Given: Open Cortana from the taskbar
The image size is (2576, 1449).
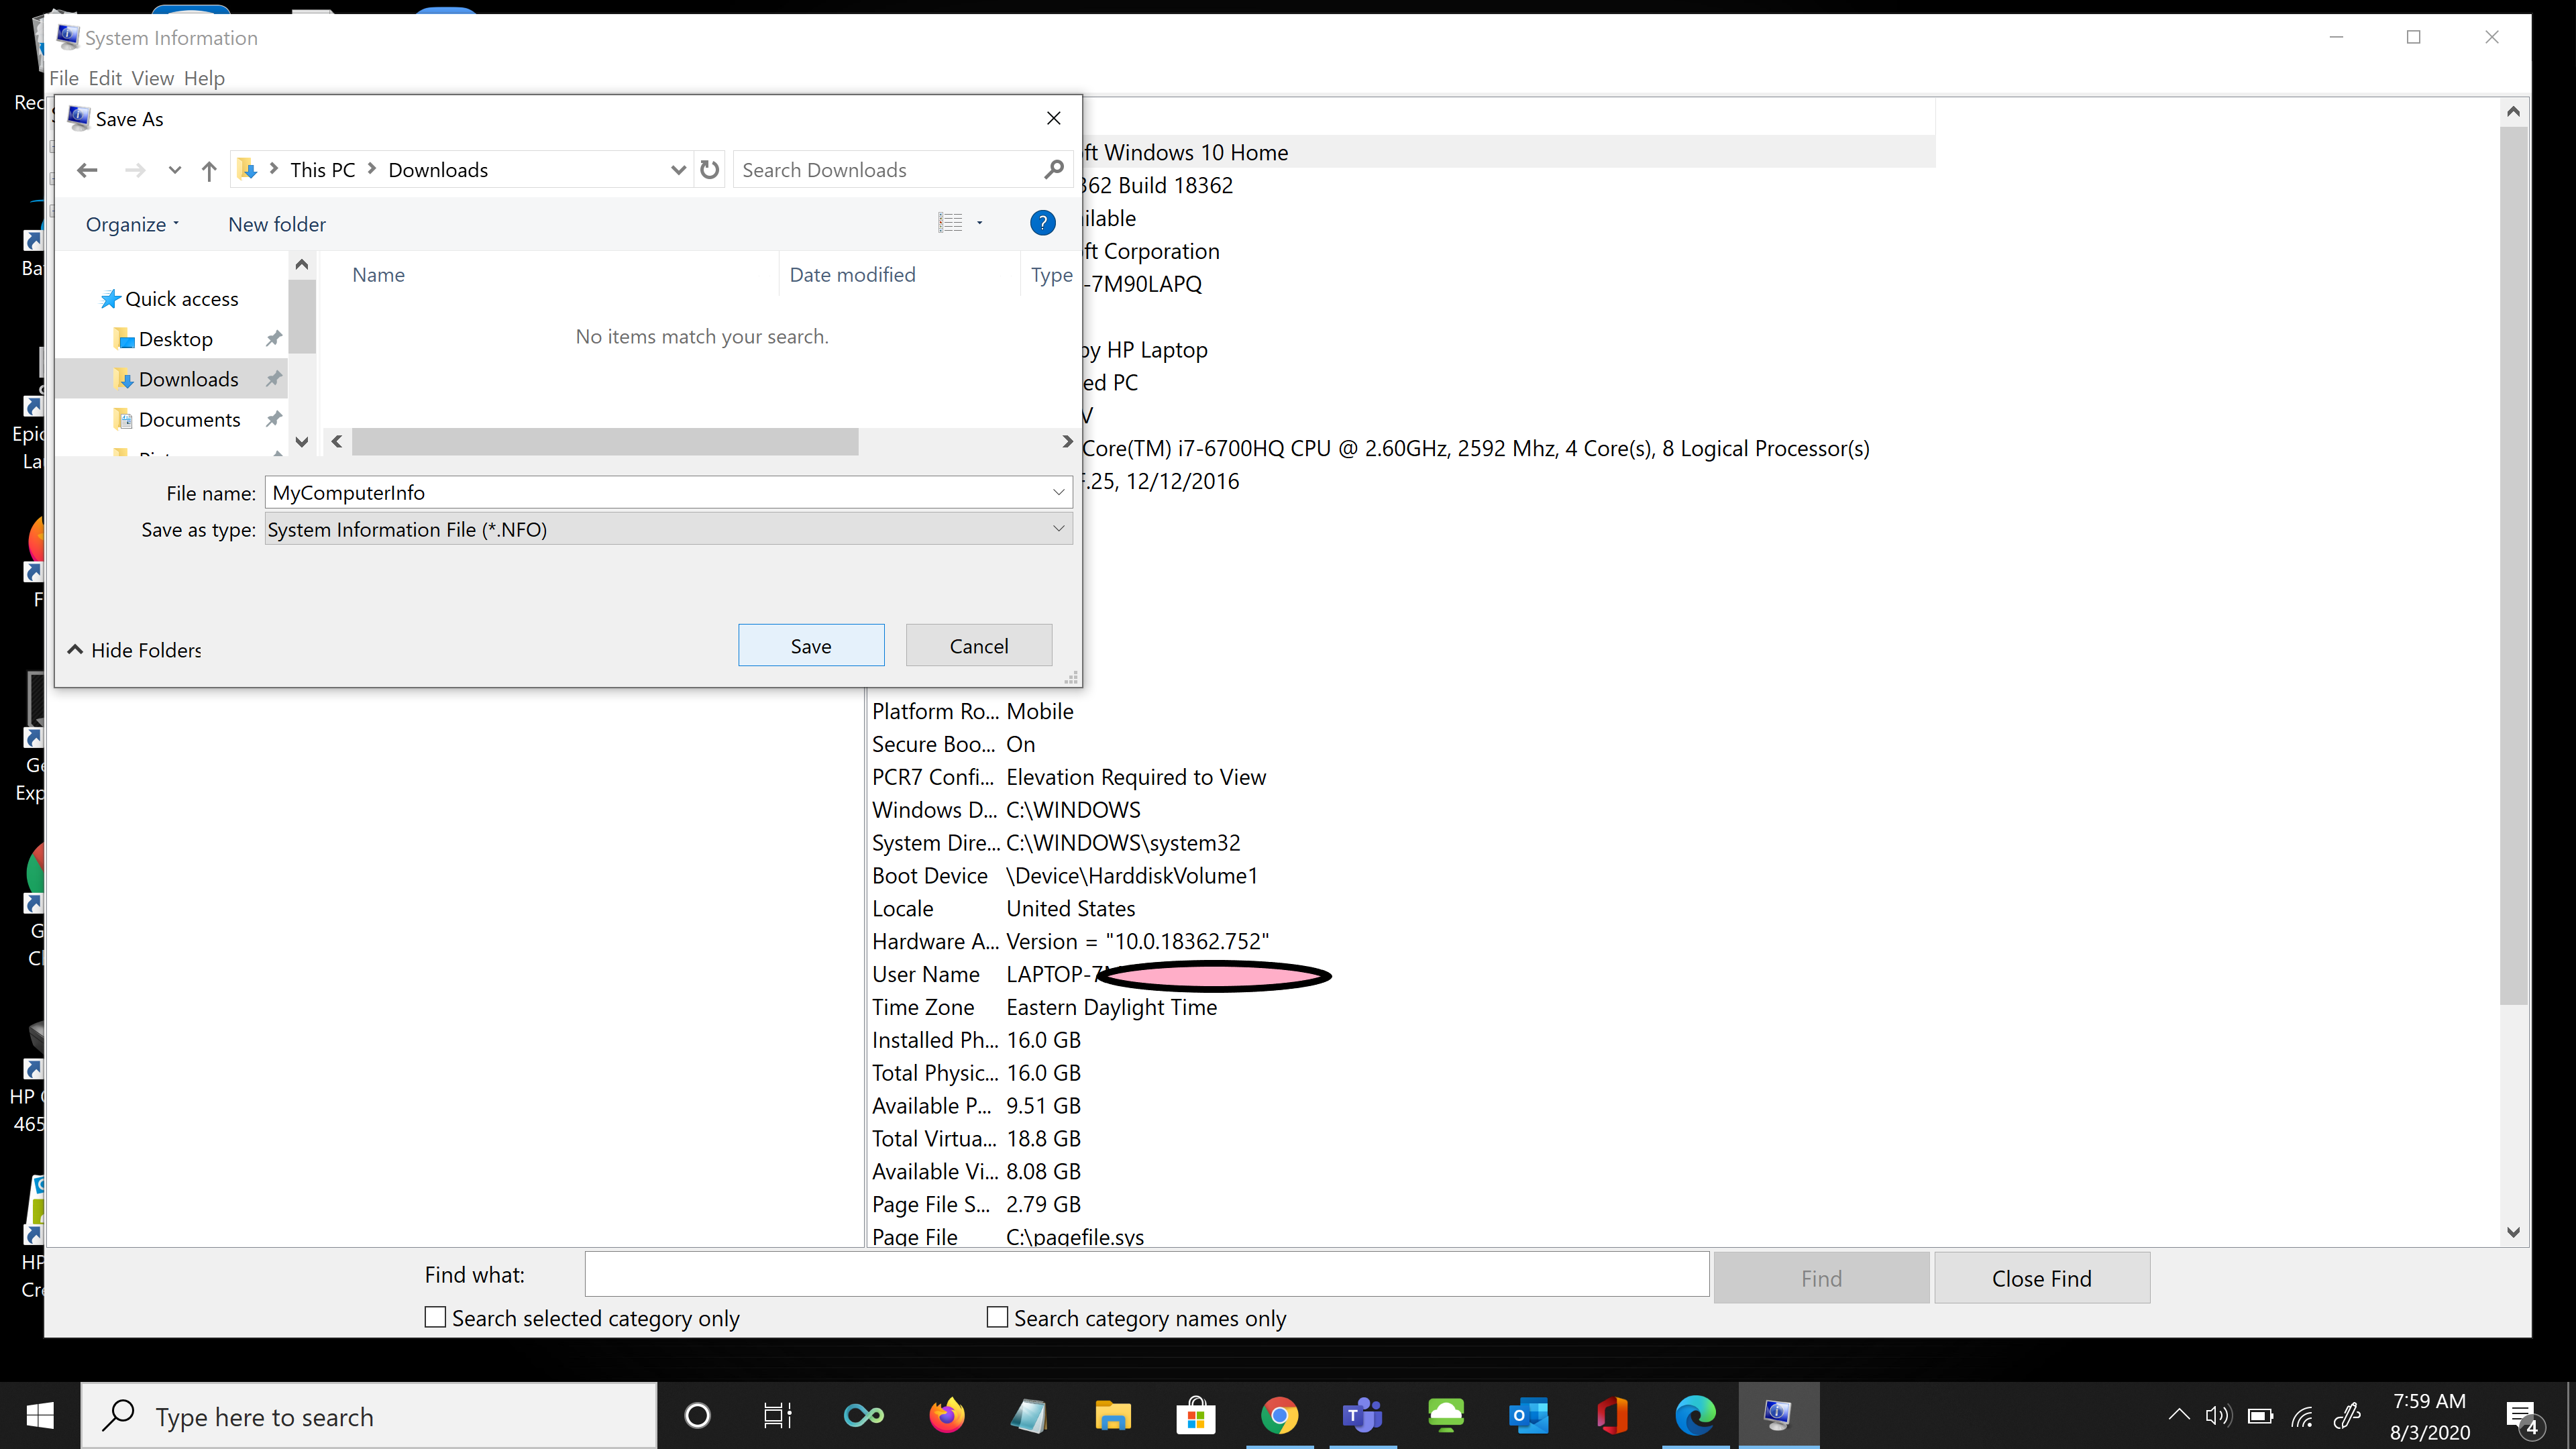Looking at the screenshot, I should (697, 1415).
